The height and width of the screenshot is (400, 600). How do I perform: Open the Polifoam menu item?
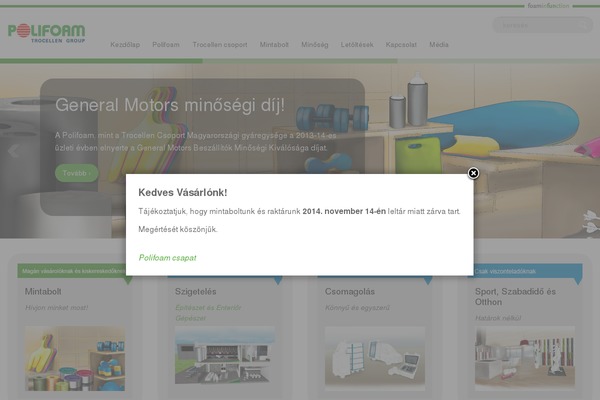pyautogui.click(x=166, y=45)
